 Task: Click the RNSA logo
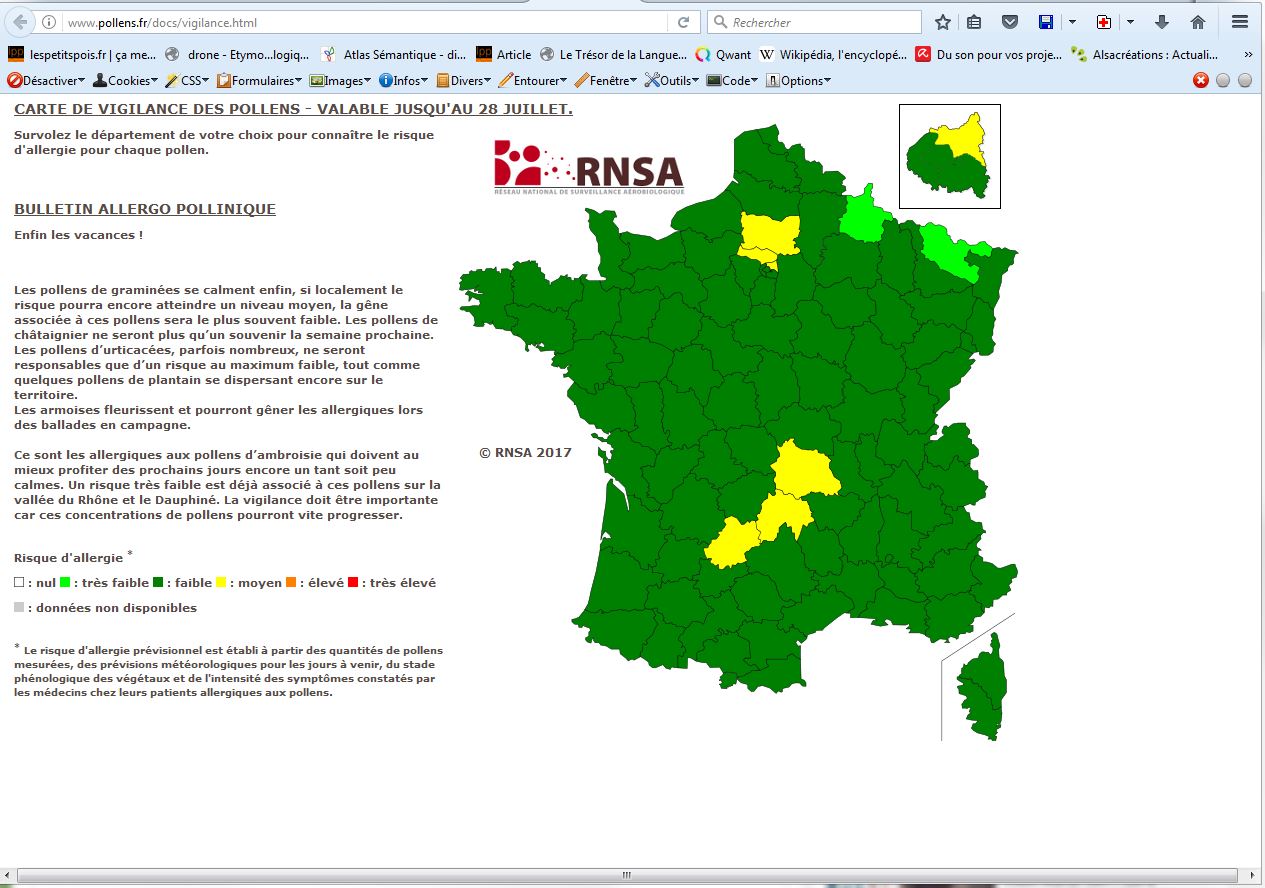tap(589, 167)
